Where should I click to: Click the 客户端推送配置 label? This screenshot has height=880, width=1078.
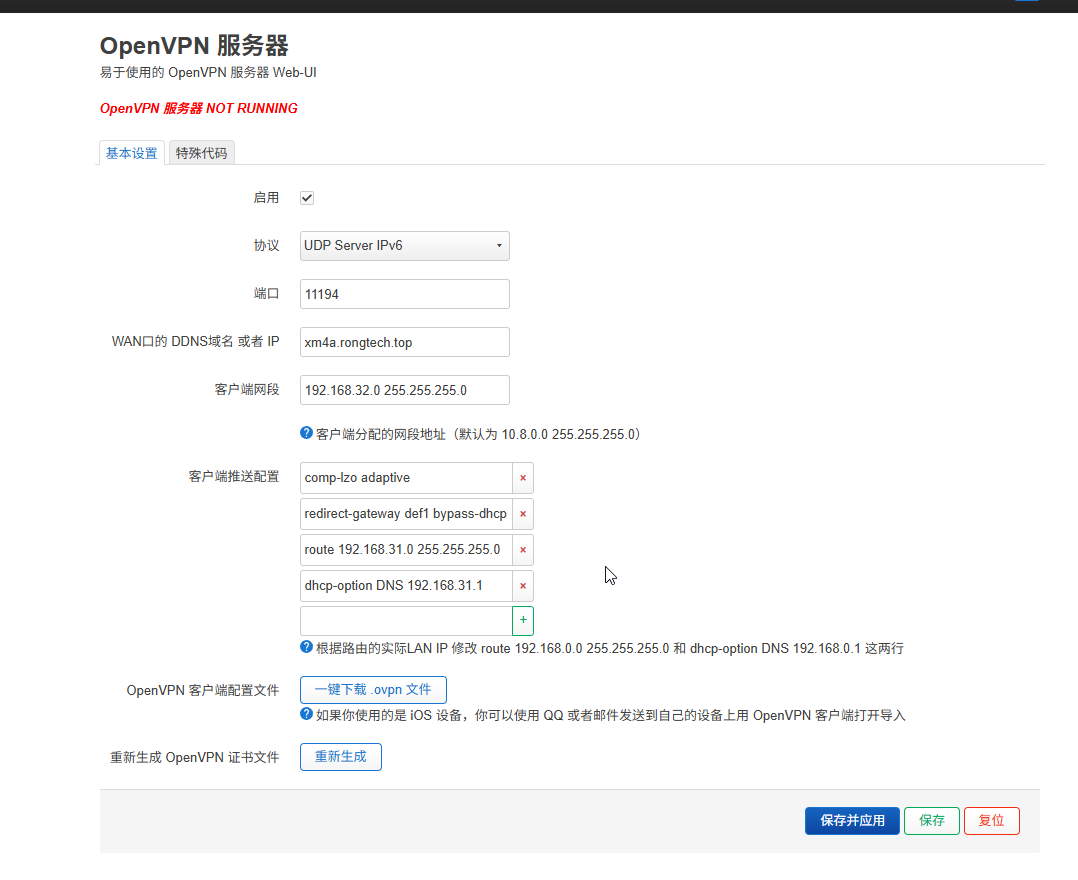click(234, 476)
